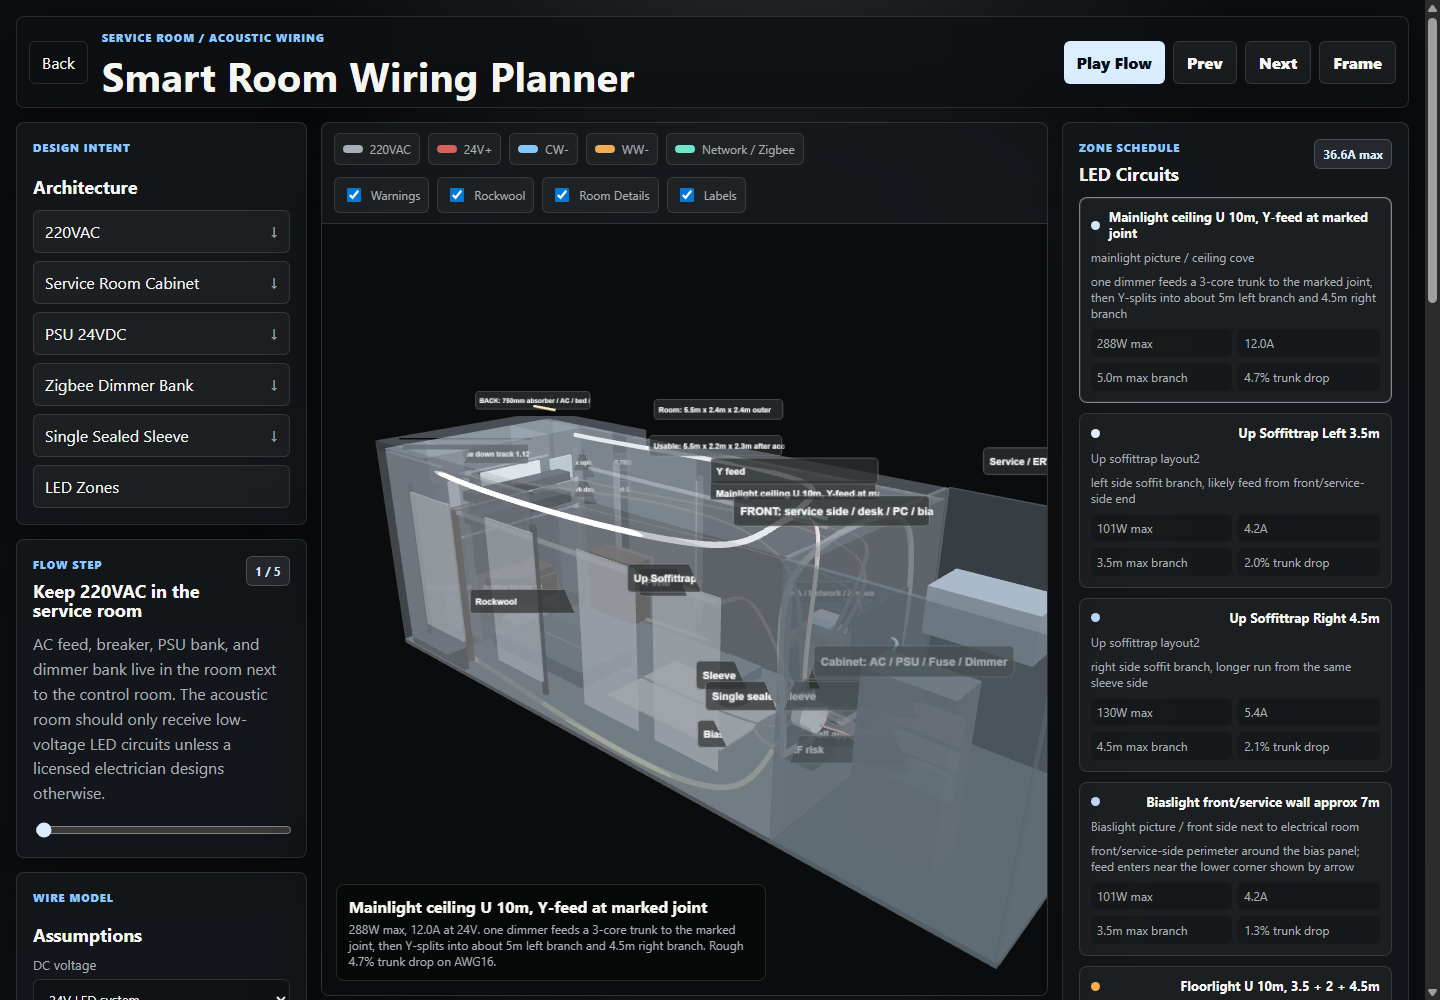Click the WW- orange legend swatch
Viewport: 1440px width, 1000px height.
605,149
